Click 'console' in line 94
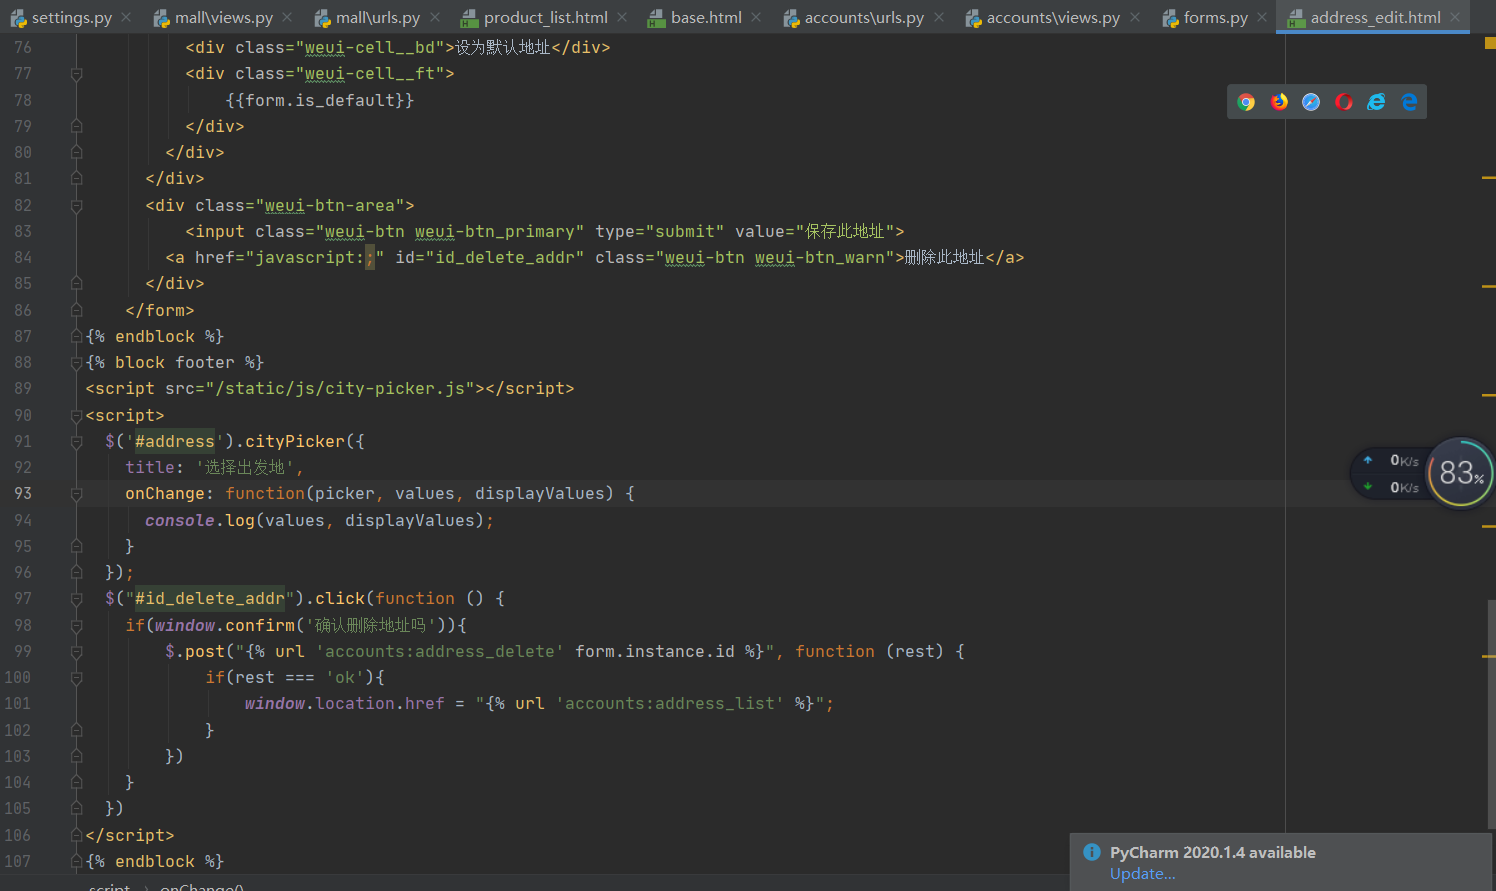Viewport: 1496px width, 891px height. (180, 520)
